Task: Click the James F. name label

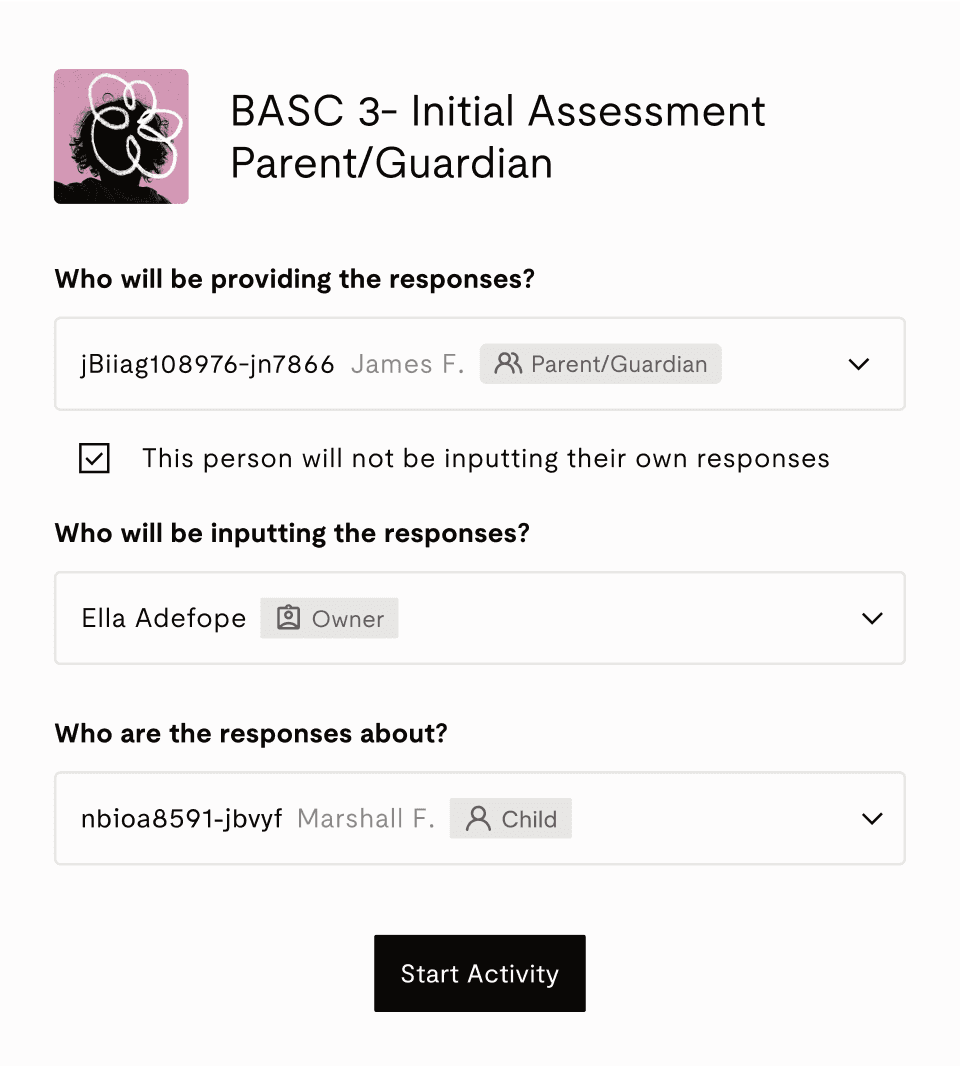Action: tap(407, 364)
